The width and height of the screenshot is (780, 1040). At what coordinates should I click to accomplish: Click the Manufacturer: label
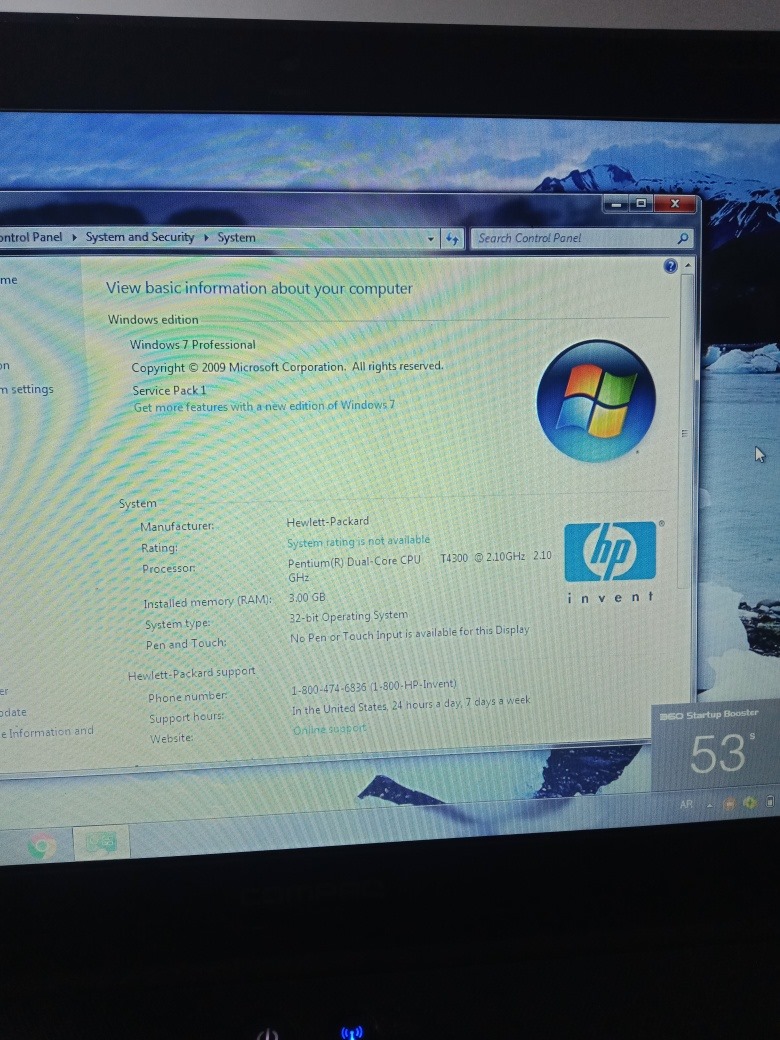click(x=177, y=526)
